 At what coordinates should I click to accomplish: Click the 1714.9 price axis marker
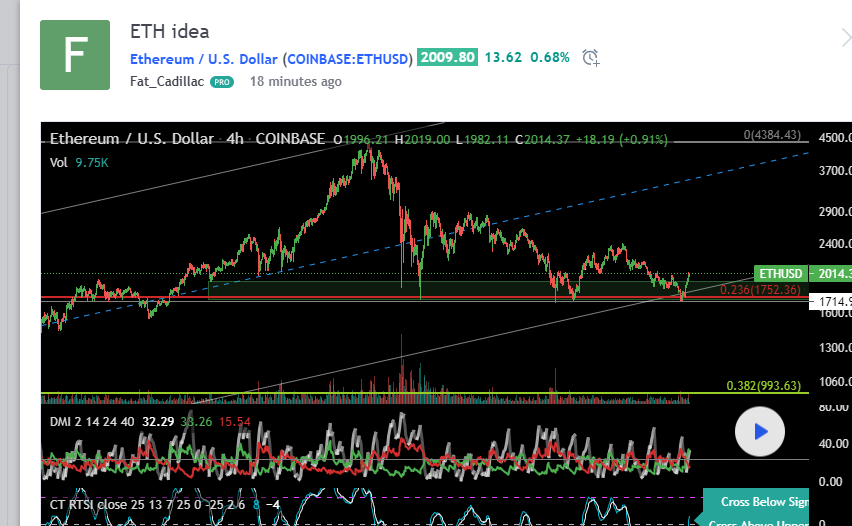click(x=833, y=301)
